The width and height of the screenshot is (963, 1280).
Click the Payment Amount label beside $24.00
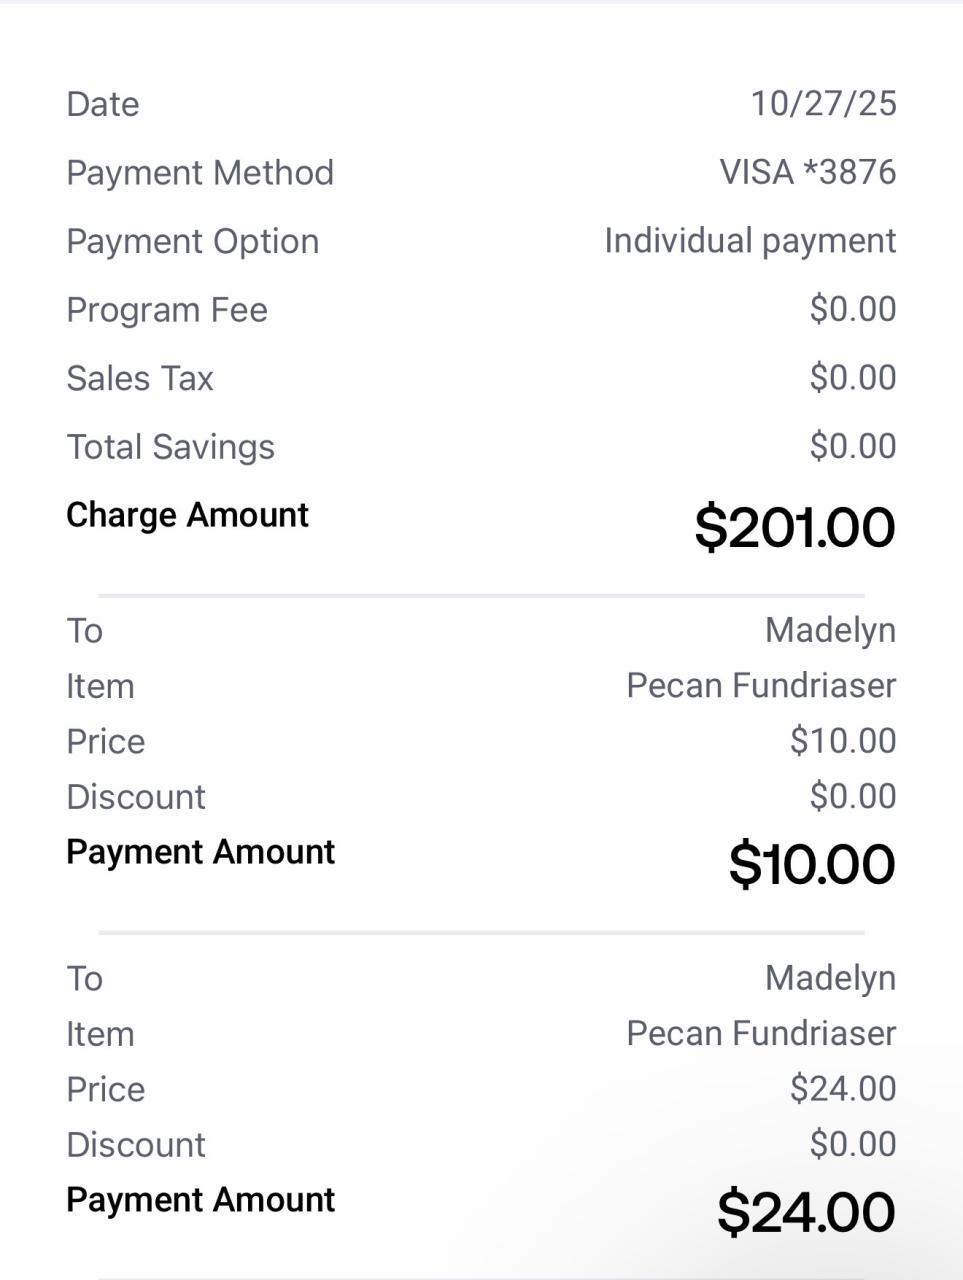(200, 1200)
